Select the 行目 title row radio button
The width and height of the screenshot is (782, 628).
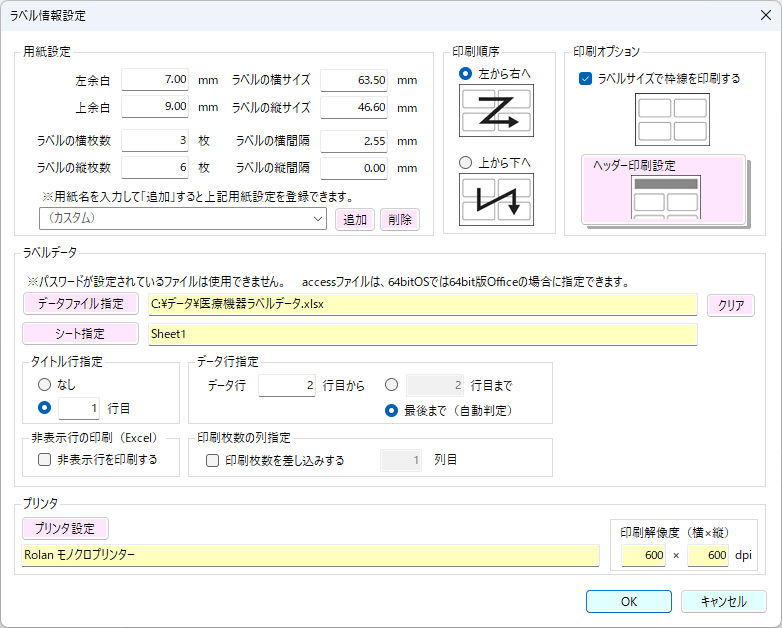coord(44,408)
